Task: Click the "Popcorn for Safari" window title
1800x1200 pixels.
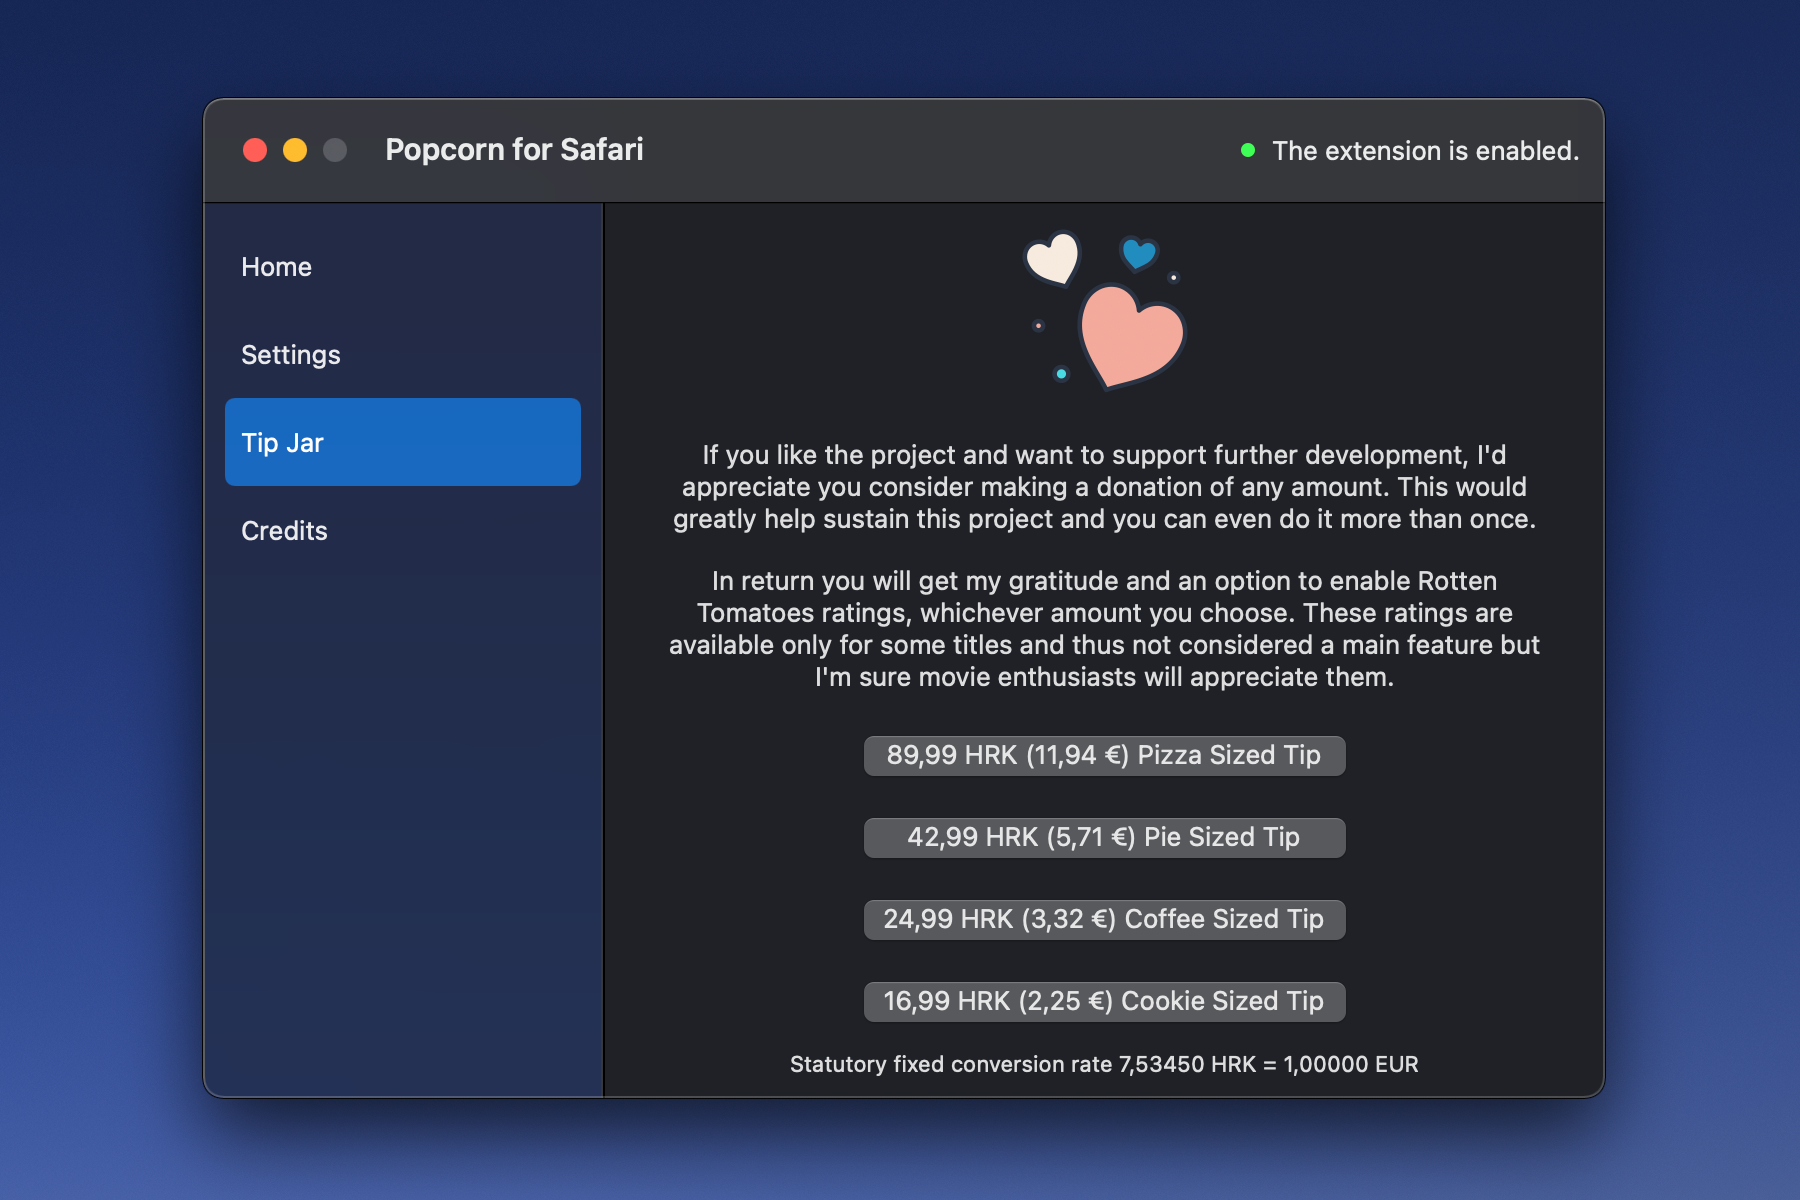Action: pyautogui.click(x=514, y=150)
